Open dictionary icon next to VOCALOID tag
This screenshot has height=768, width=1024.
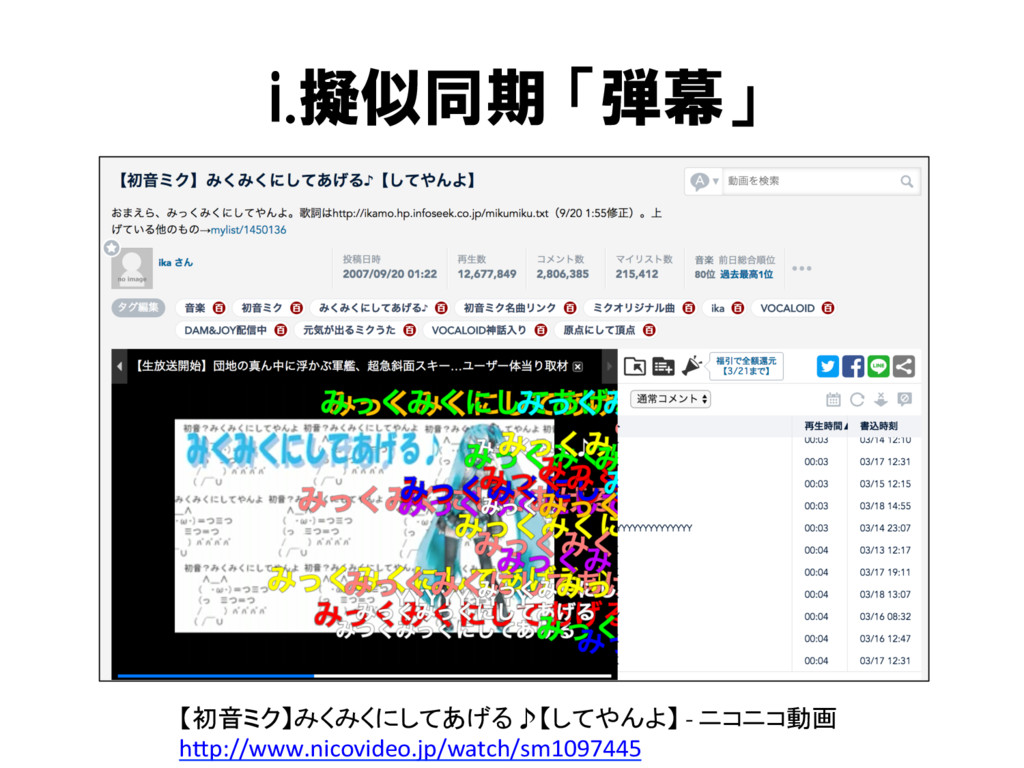[828, 308]
